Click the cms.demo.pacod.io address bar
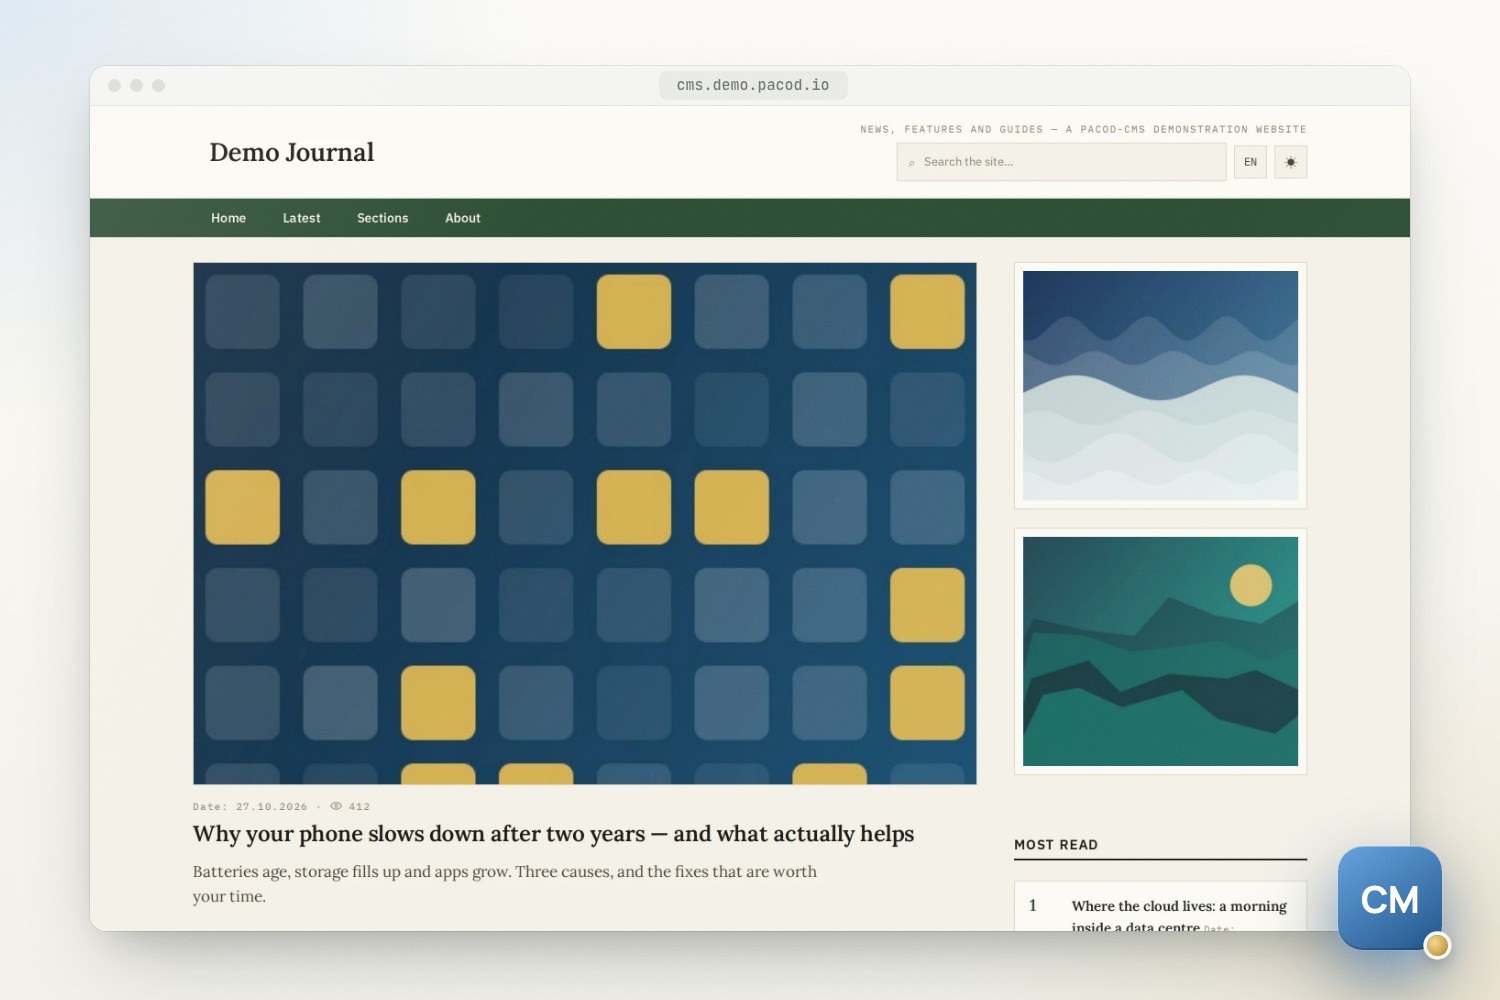Image resolution: width=1500 pixels, height=1000 pixels. coord(753,85)
